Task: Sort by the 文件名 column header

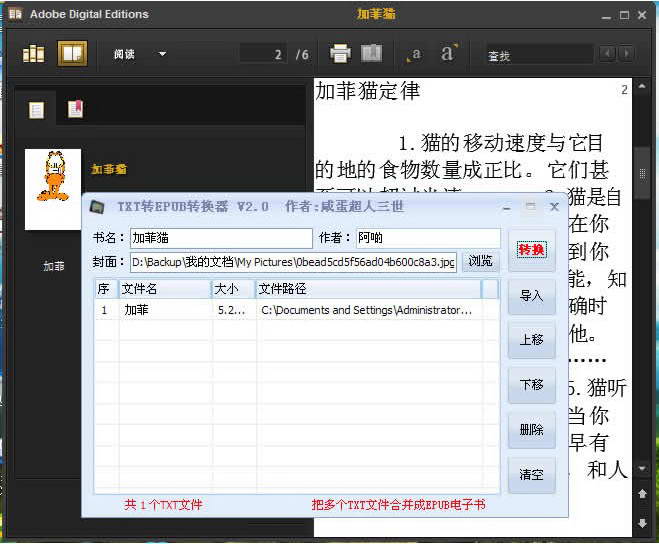Action: (165, 289)
